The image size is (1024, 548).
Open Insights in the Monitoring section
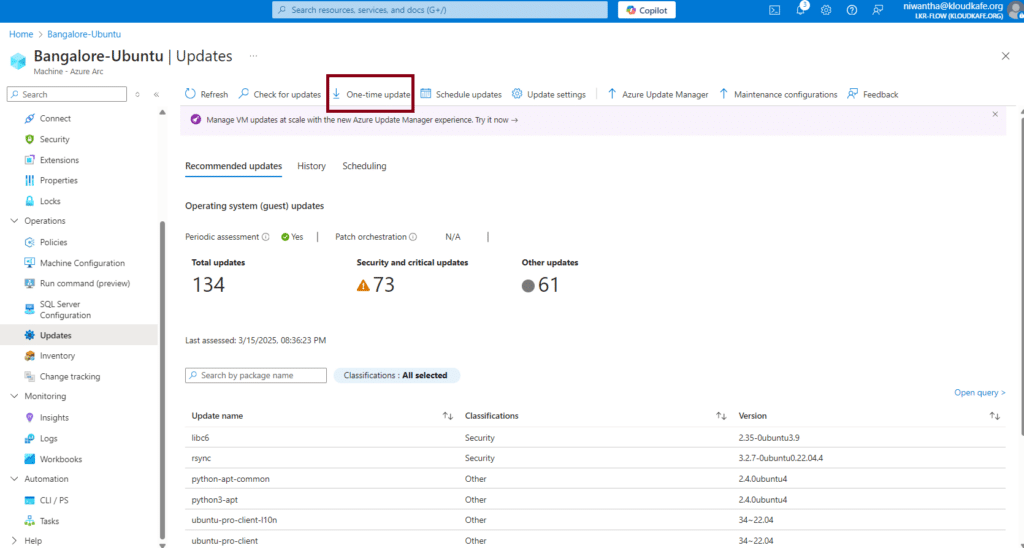54,418
